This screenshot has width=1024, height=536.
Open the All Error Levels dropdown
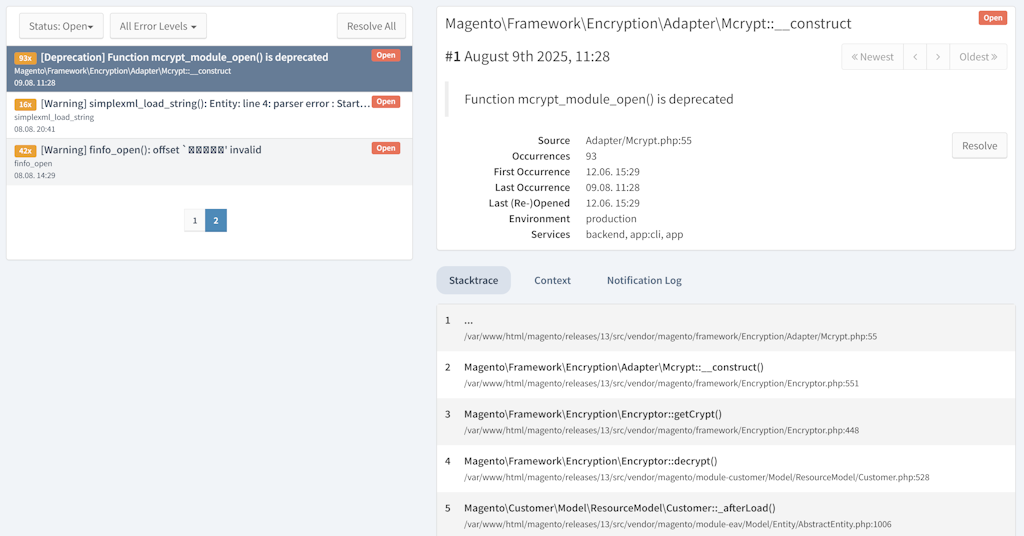point(158,26)
